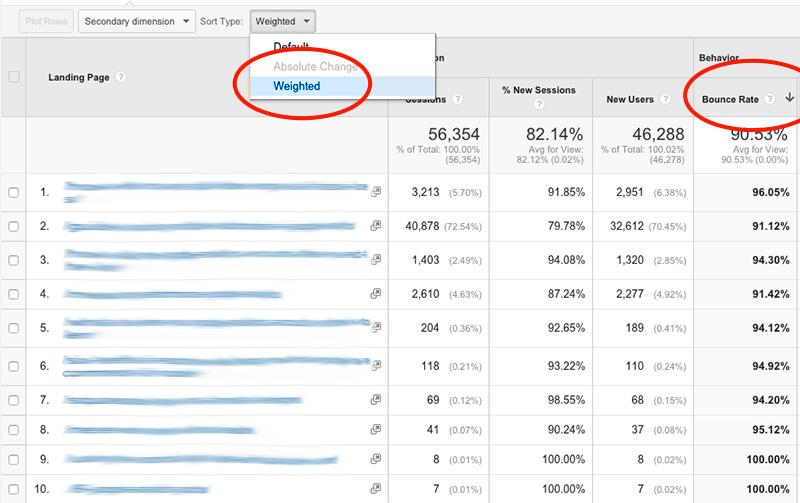
Task: Click bounce rate value 91.42%
Action: (x=770, y=294)
